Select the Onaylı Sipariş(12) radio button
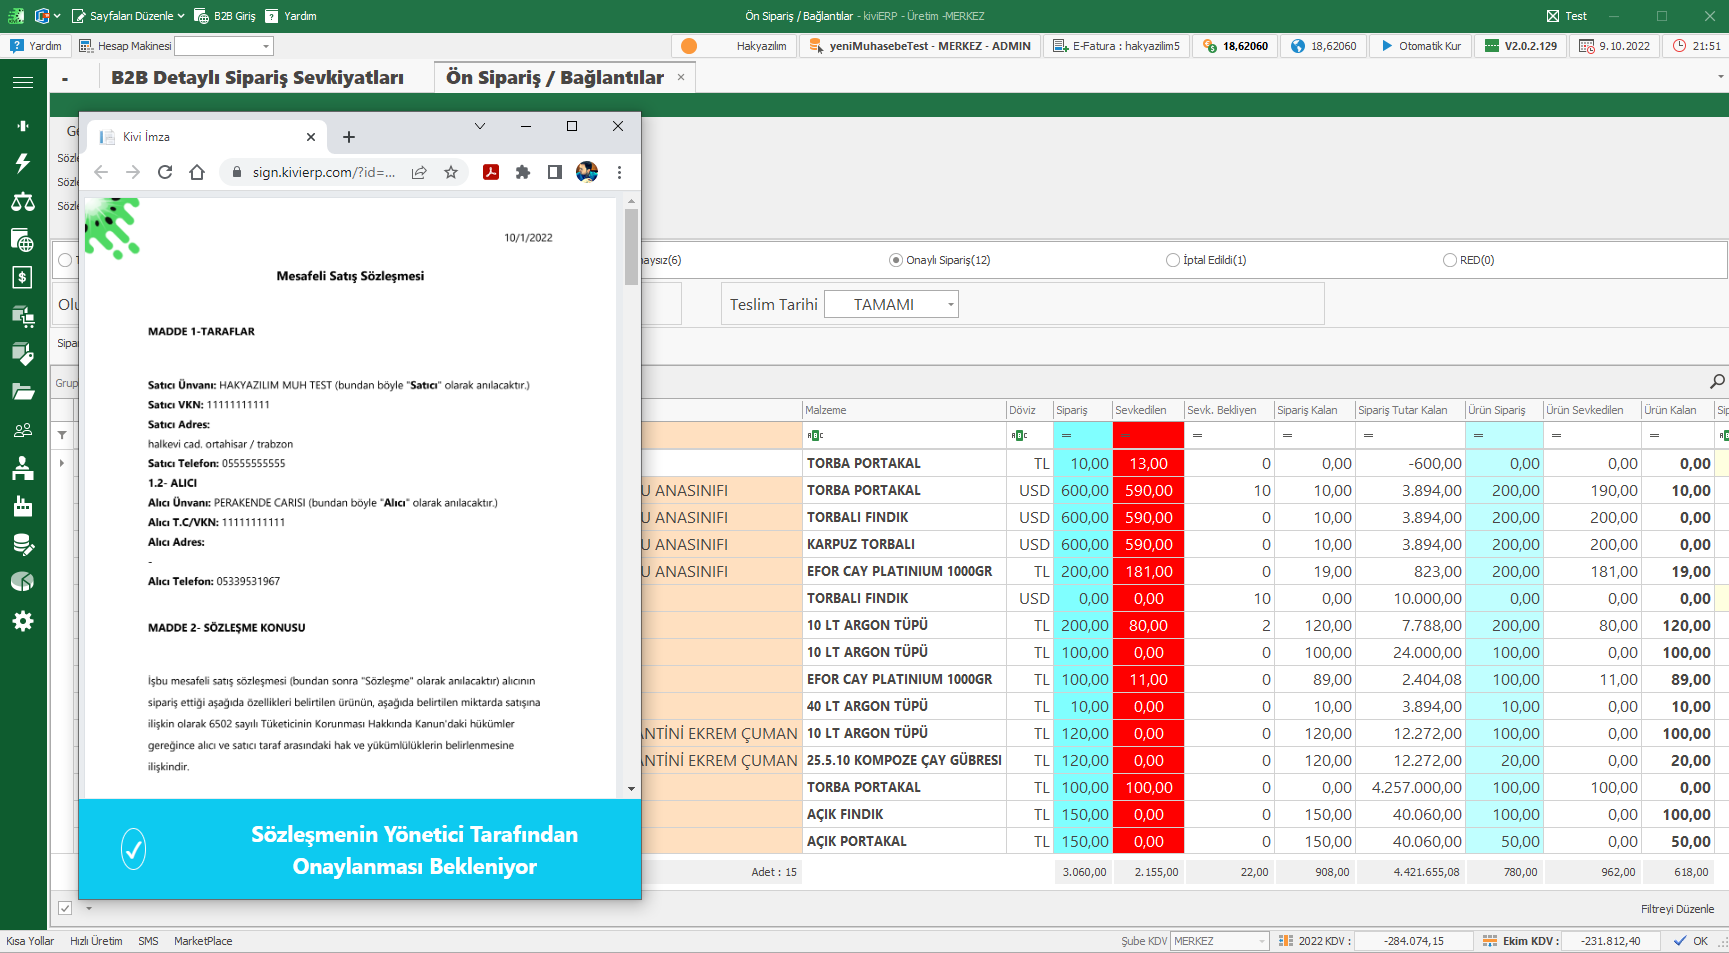 point(896,260)
